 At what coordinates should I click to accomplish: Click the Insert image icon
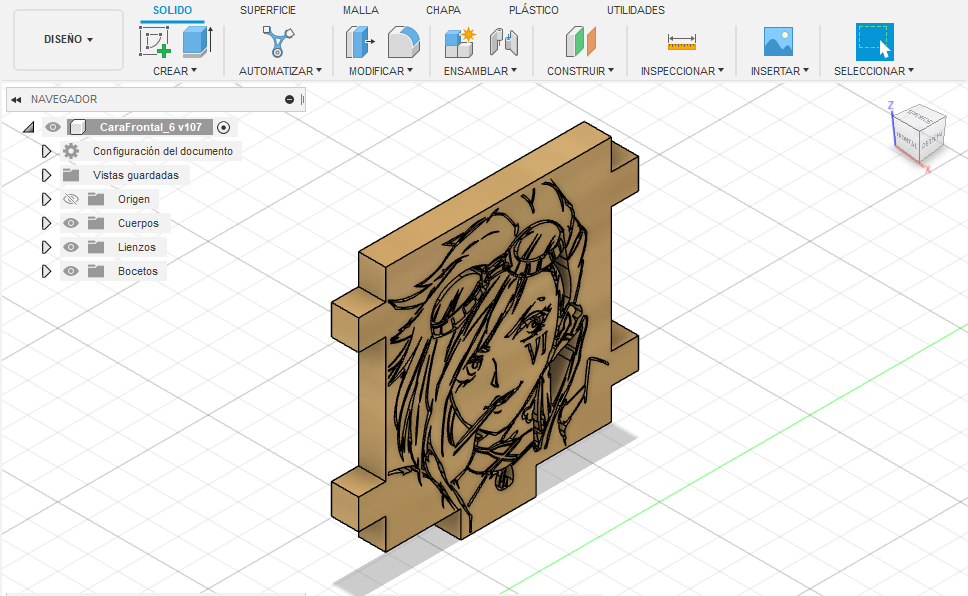778,42
